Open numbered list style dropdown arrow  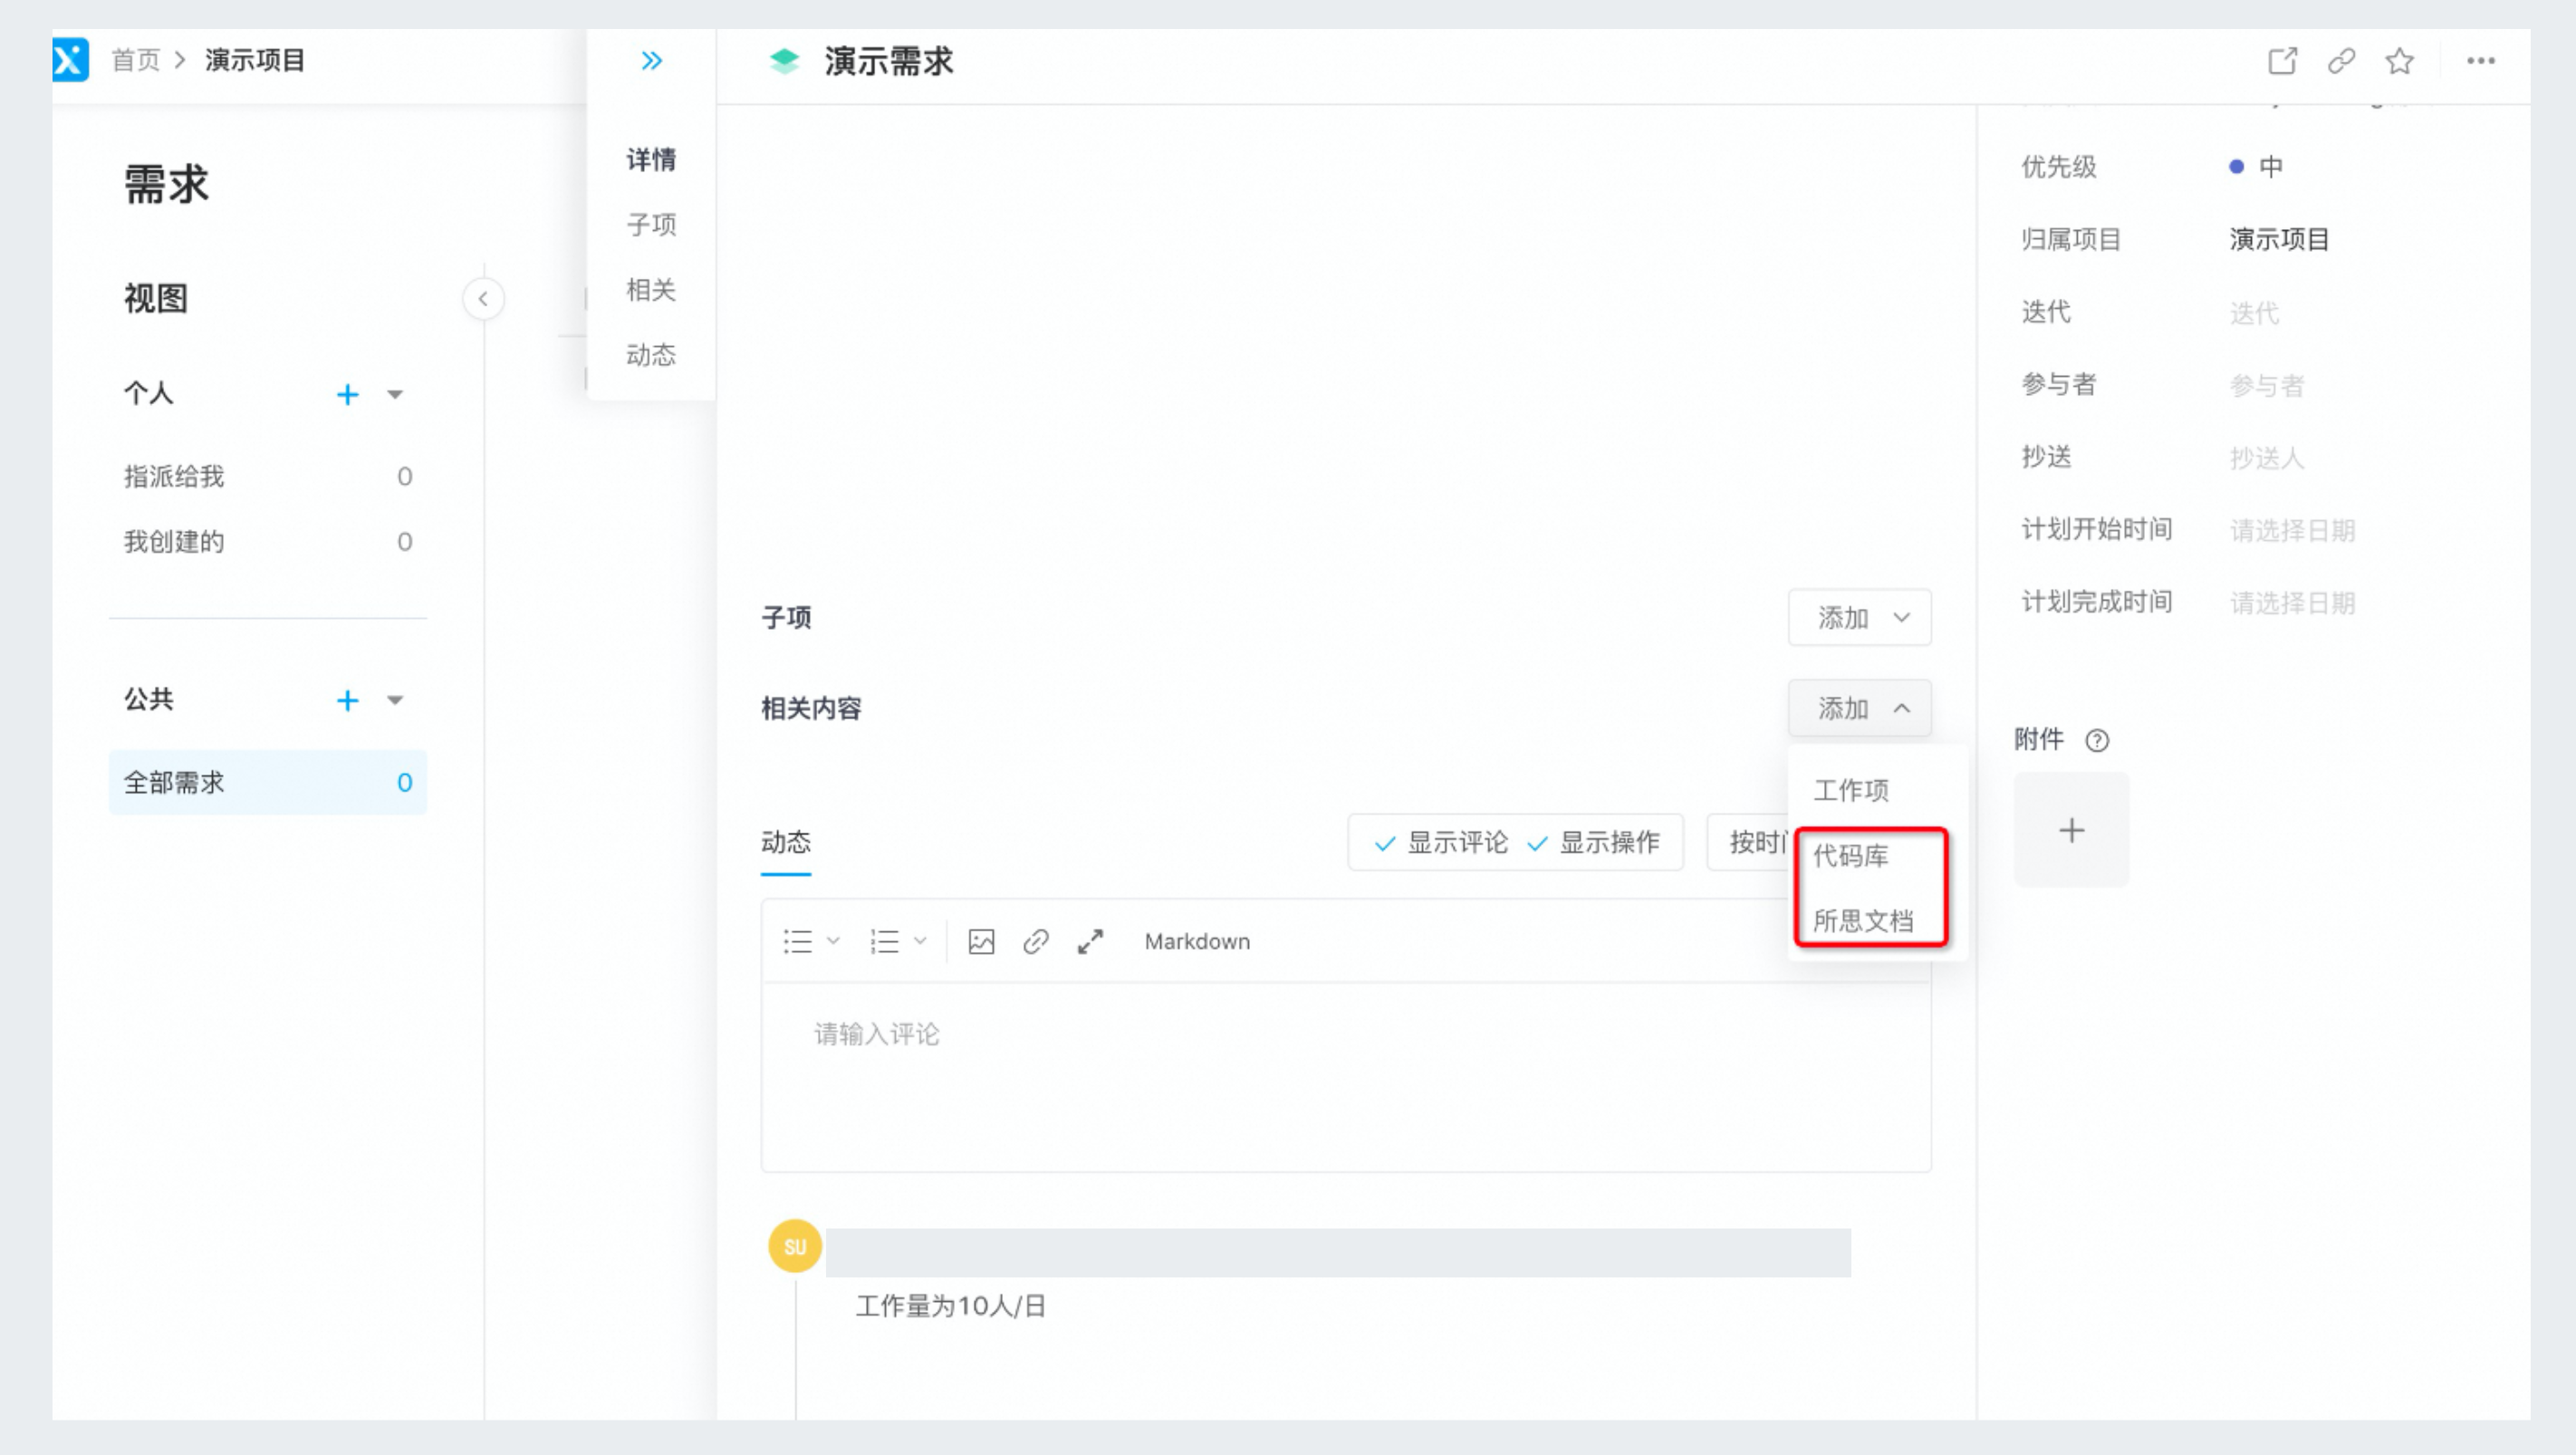point(920,941)
